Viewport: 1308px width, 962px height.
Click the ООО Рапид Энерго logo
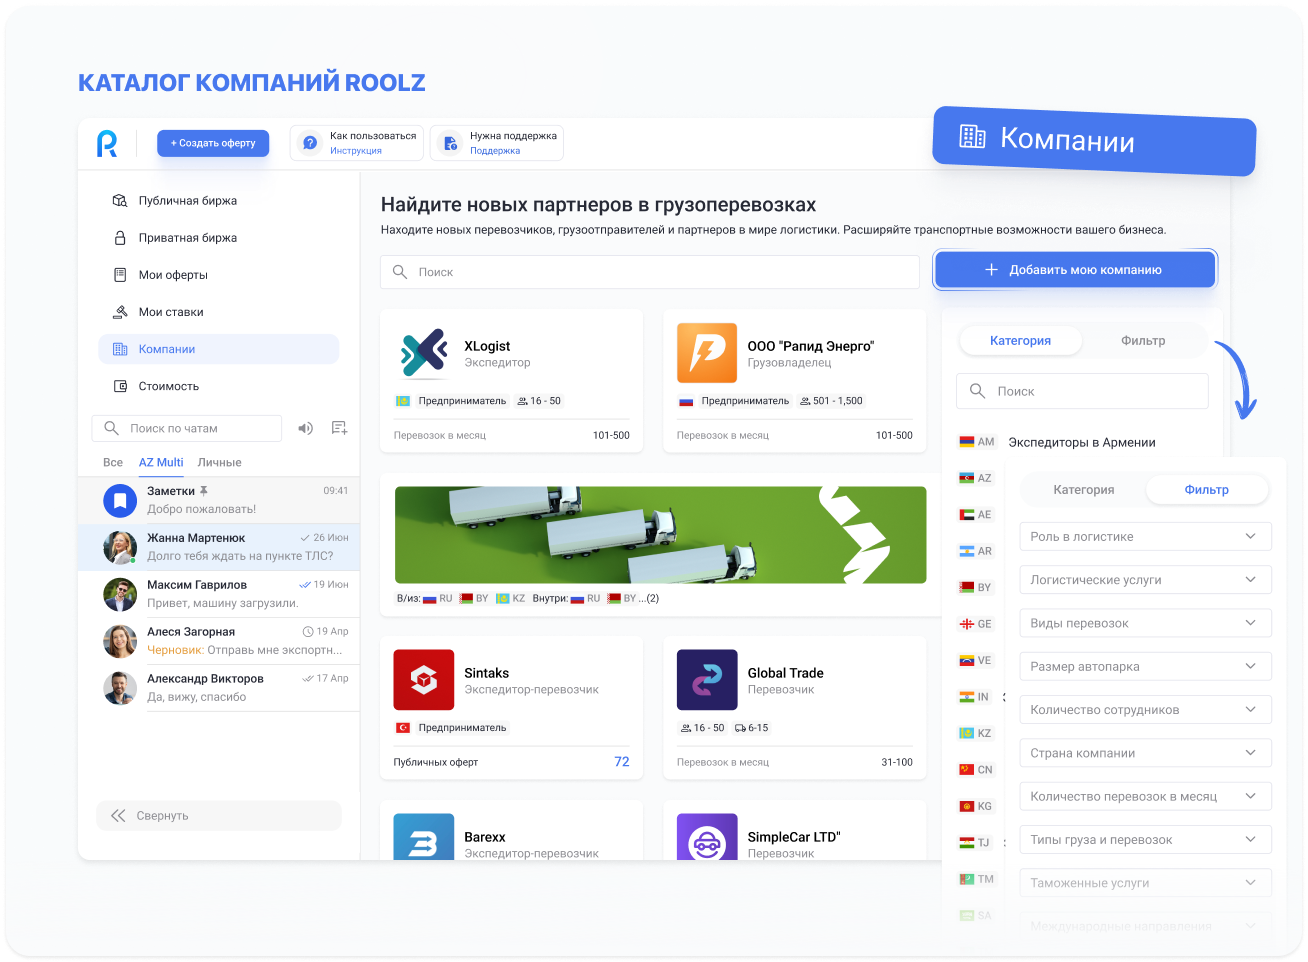click(706, 353)
